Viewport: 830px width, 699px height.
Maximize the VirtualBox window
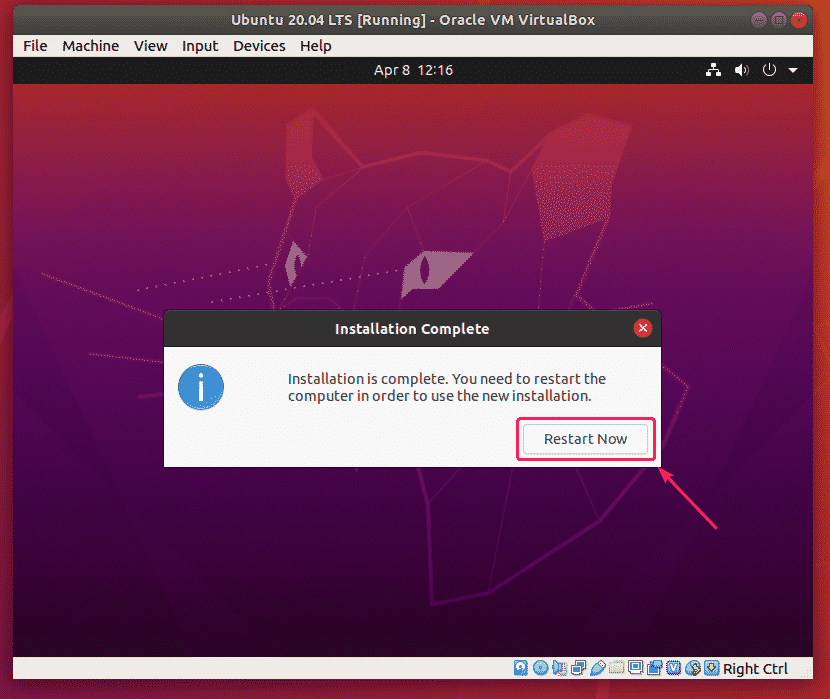pyautogui.click(x=779, y=20)
